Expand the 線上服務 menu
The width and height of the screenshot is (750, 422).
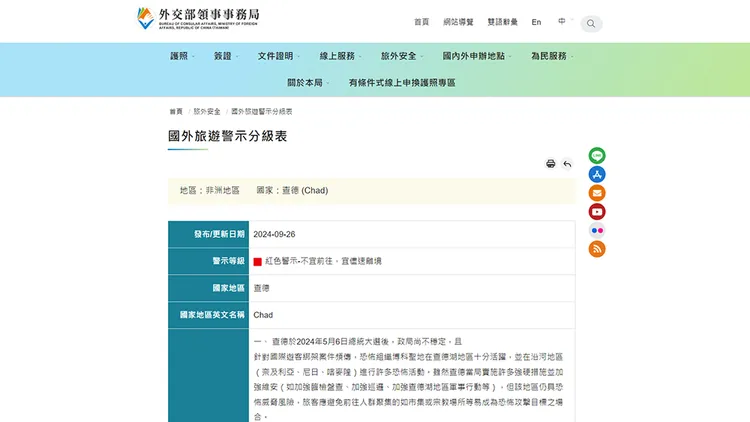point(340,56)
